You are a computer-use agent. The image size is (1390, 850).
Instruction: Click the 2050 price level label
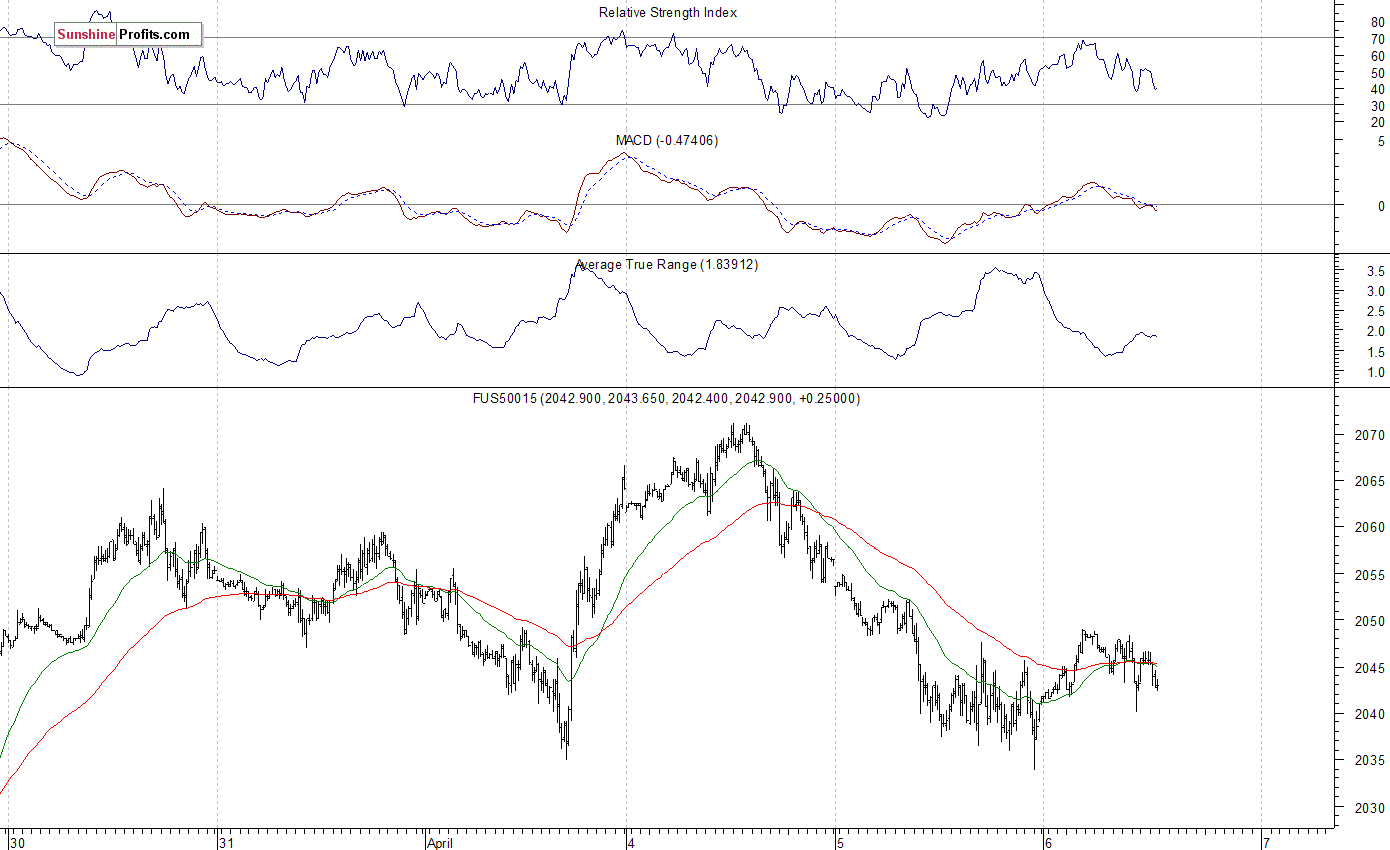pyautogui.click(x=1370, y=621)
